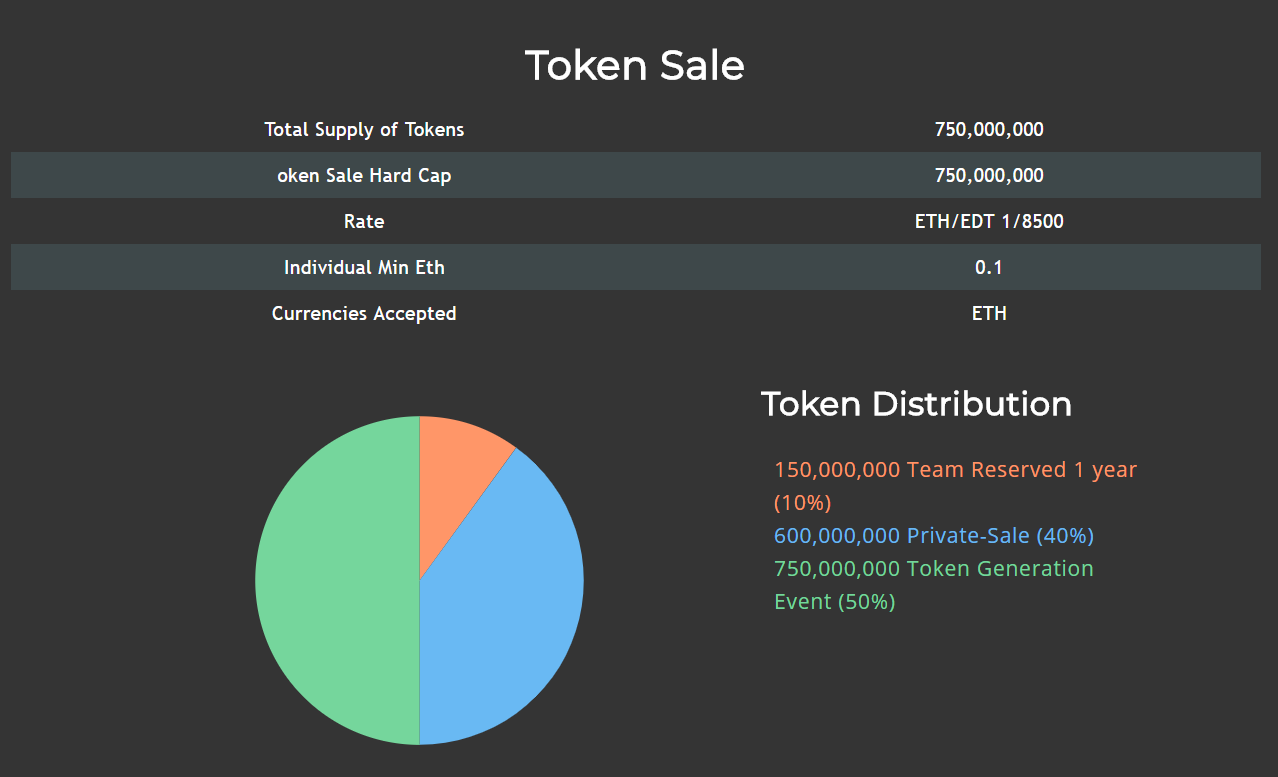Click the Event (50%) legend text
This screenshot has height=777, width=1278.
[x=835, y=602]
